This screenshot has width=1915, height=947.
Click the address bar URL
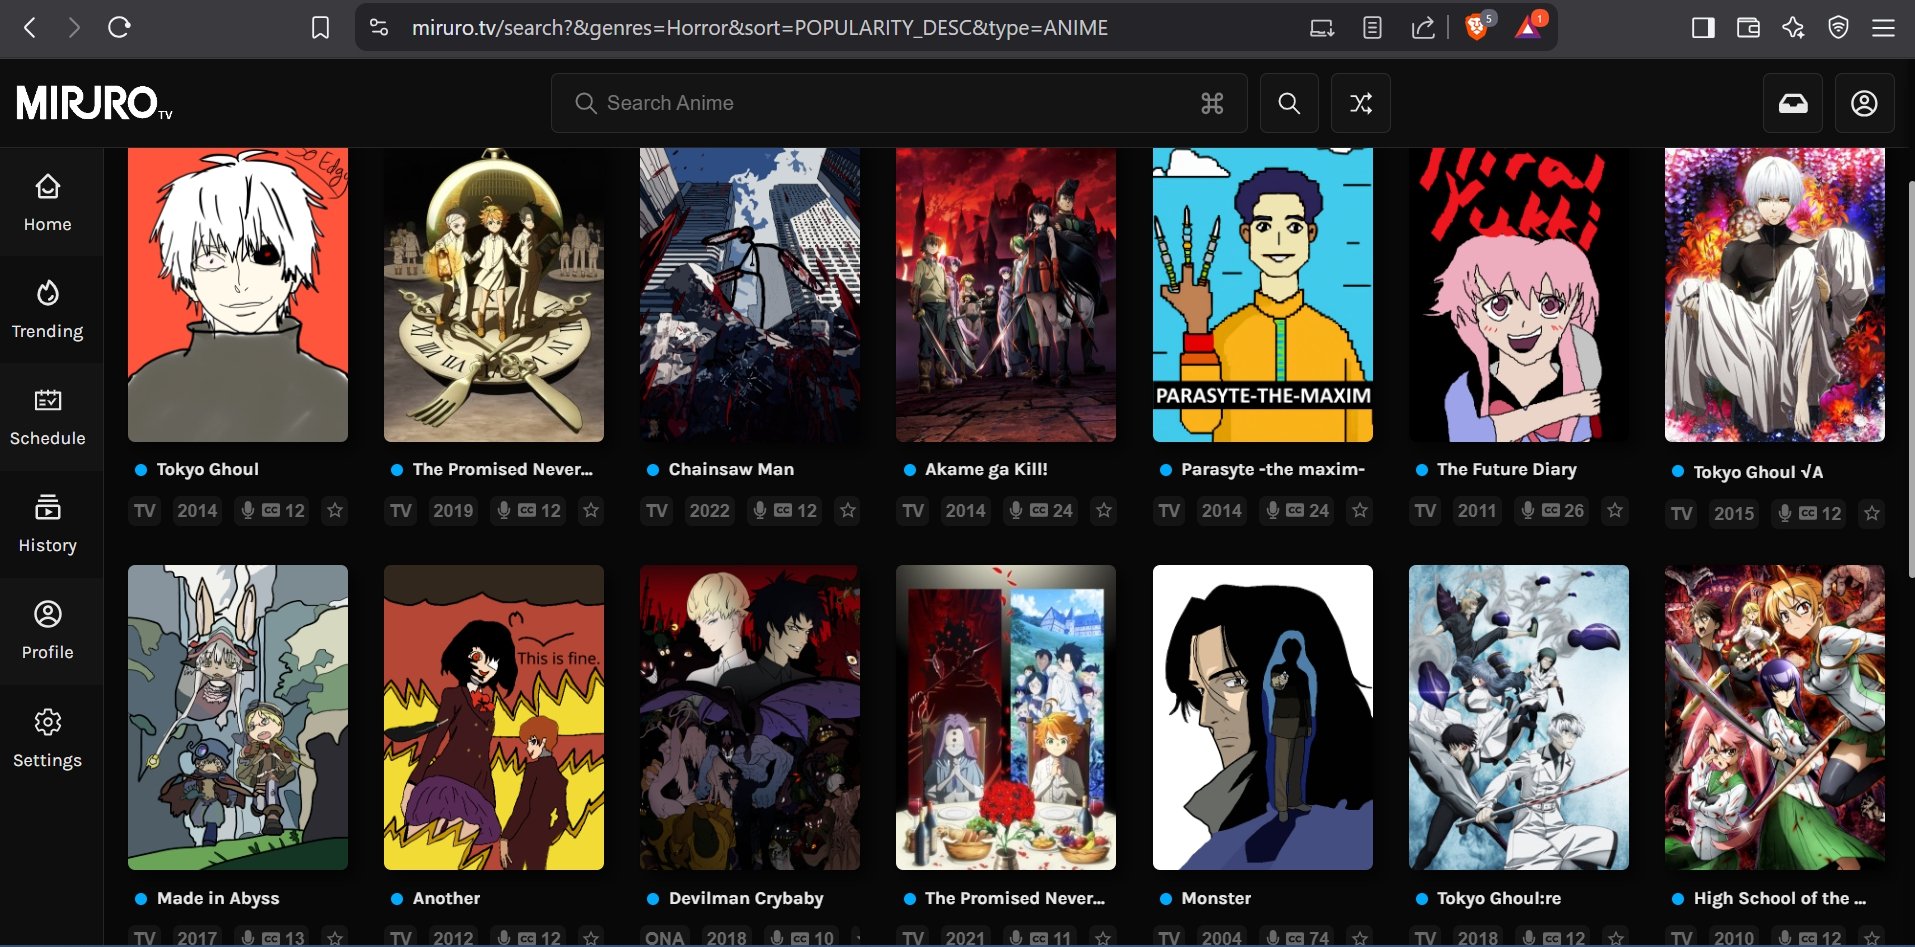(759, 28)
